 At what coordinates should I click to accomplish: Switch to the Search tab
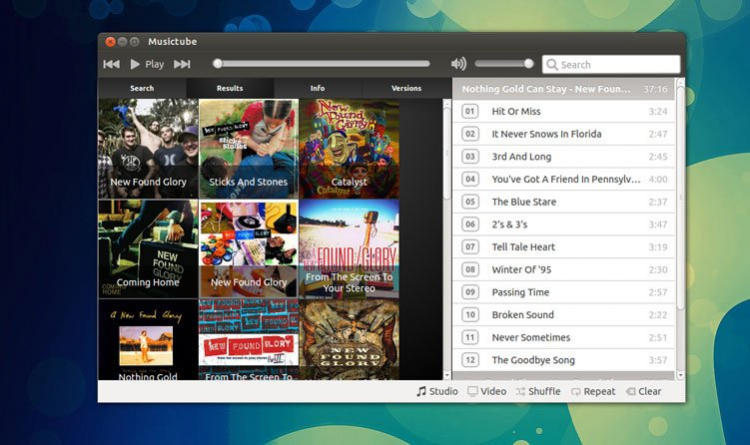coord(142,88)
